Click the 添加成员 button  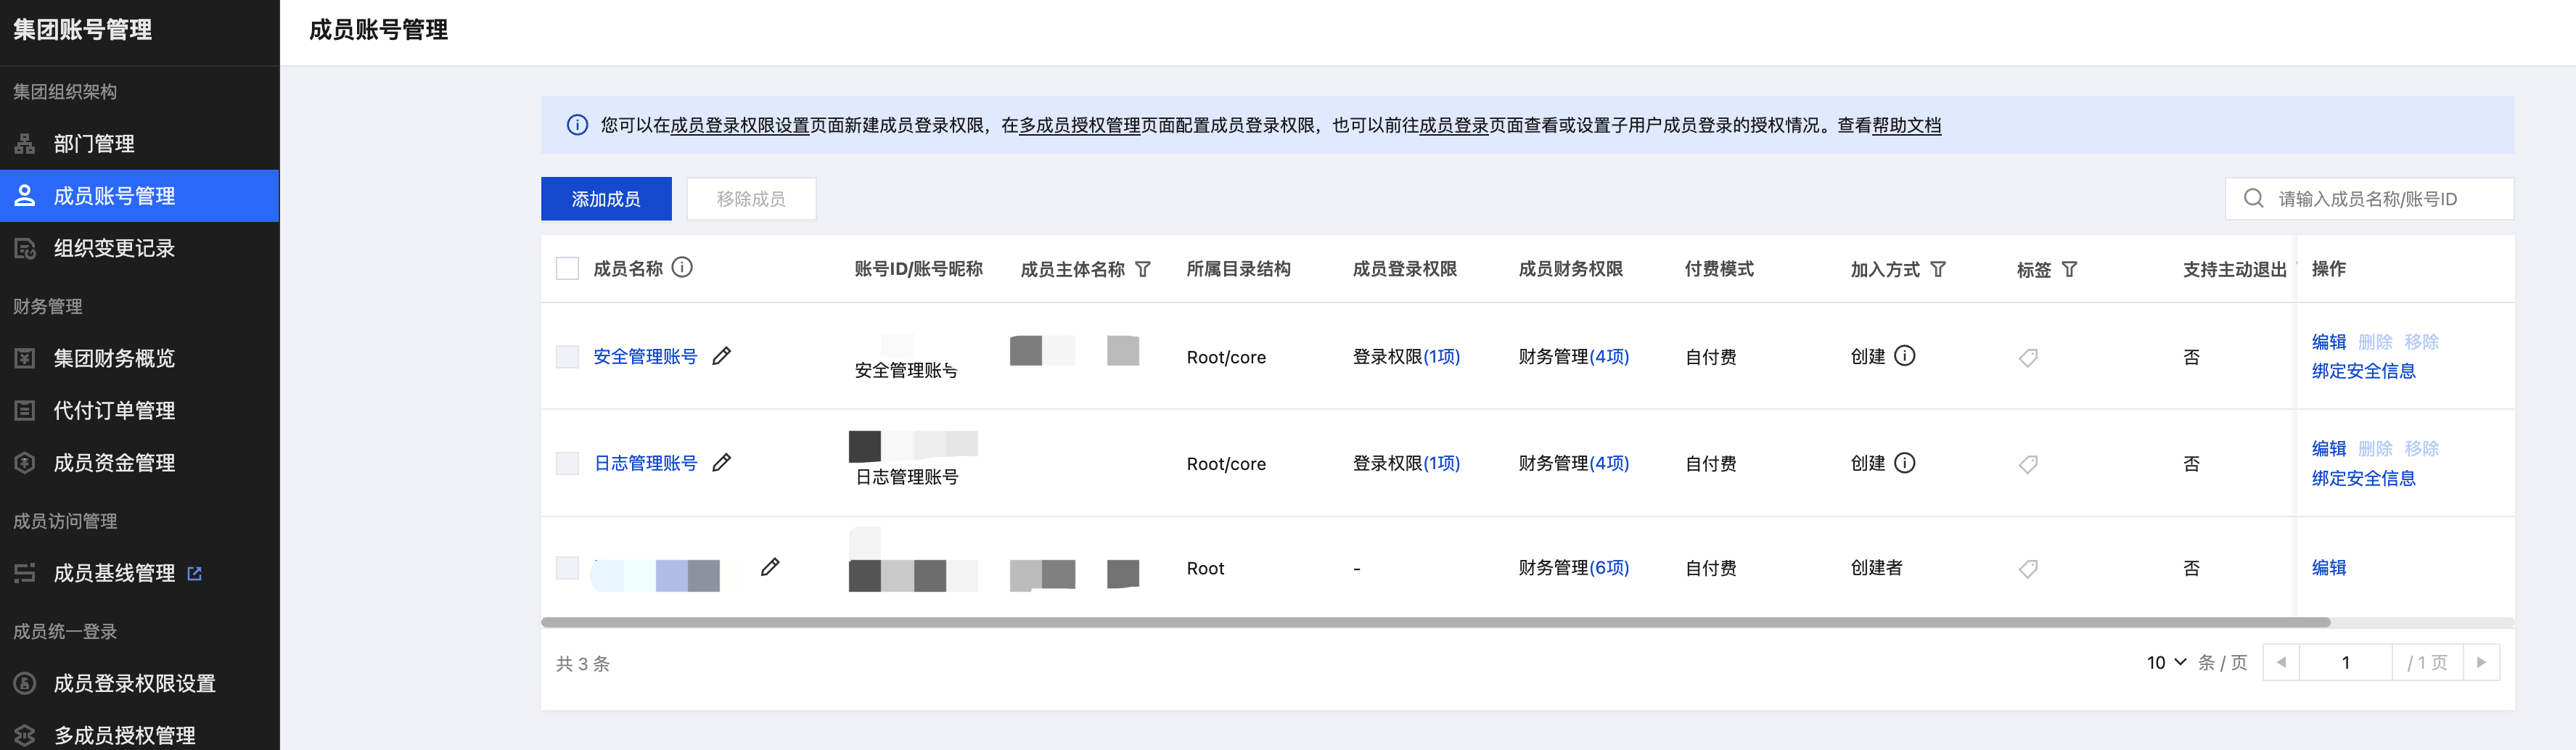point(606,199)
